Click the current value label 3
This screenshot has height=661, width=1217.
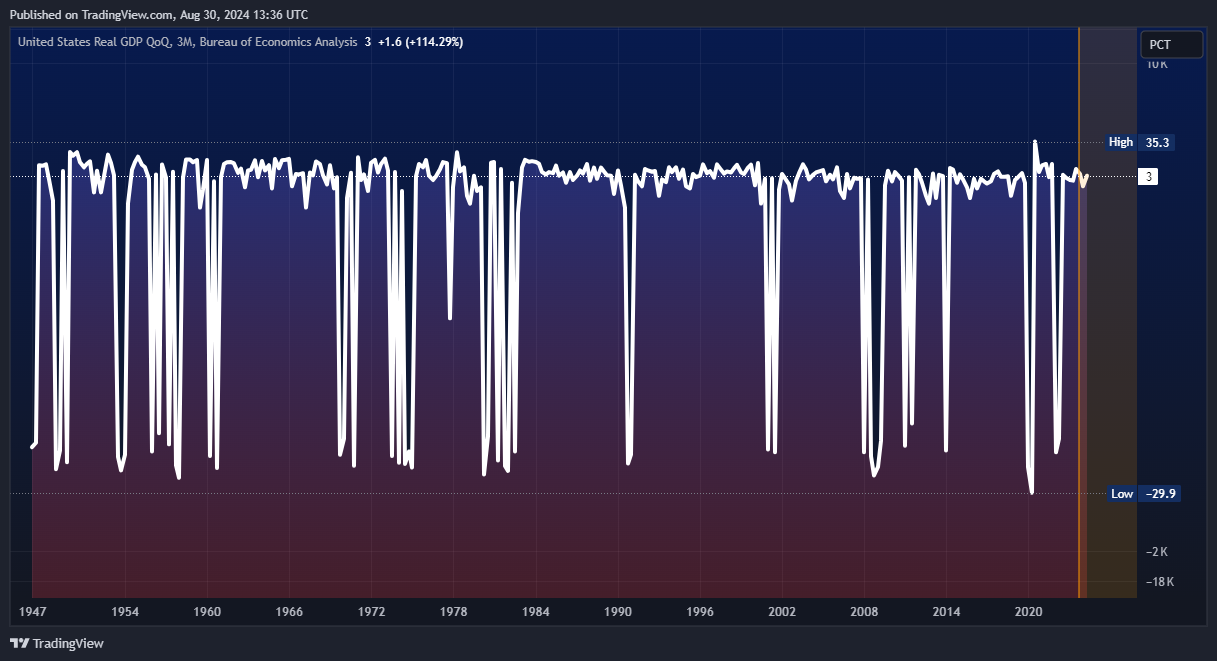(x=1150, y=177)
